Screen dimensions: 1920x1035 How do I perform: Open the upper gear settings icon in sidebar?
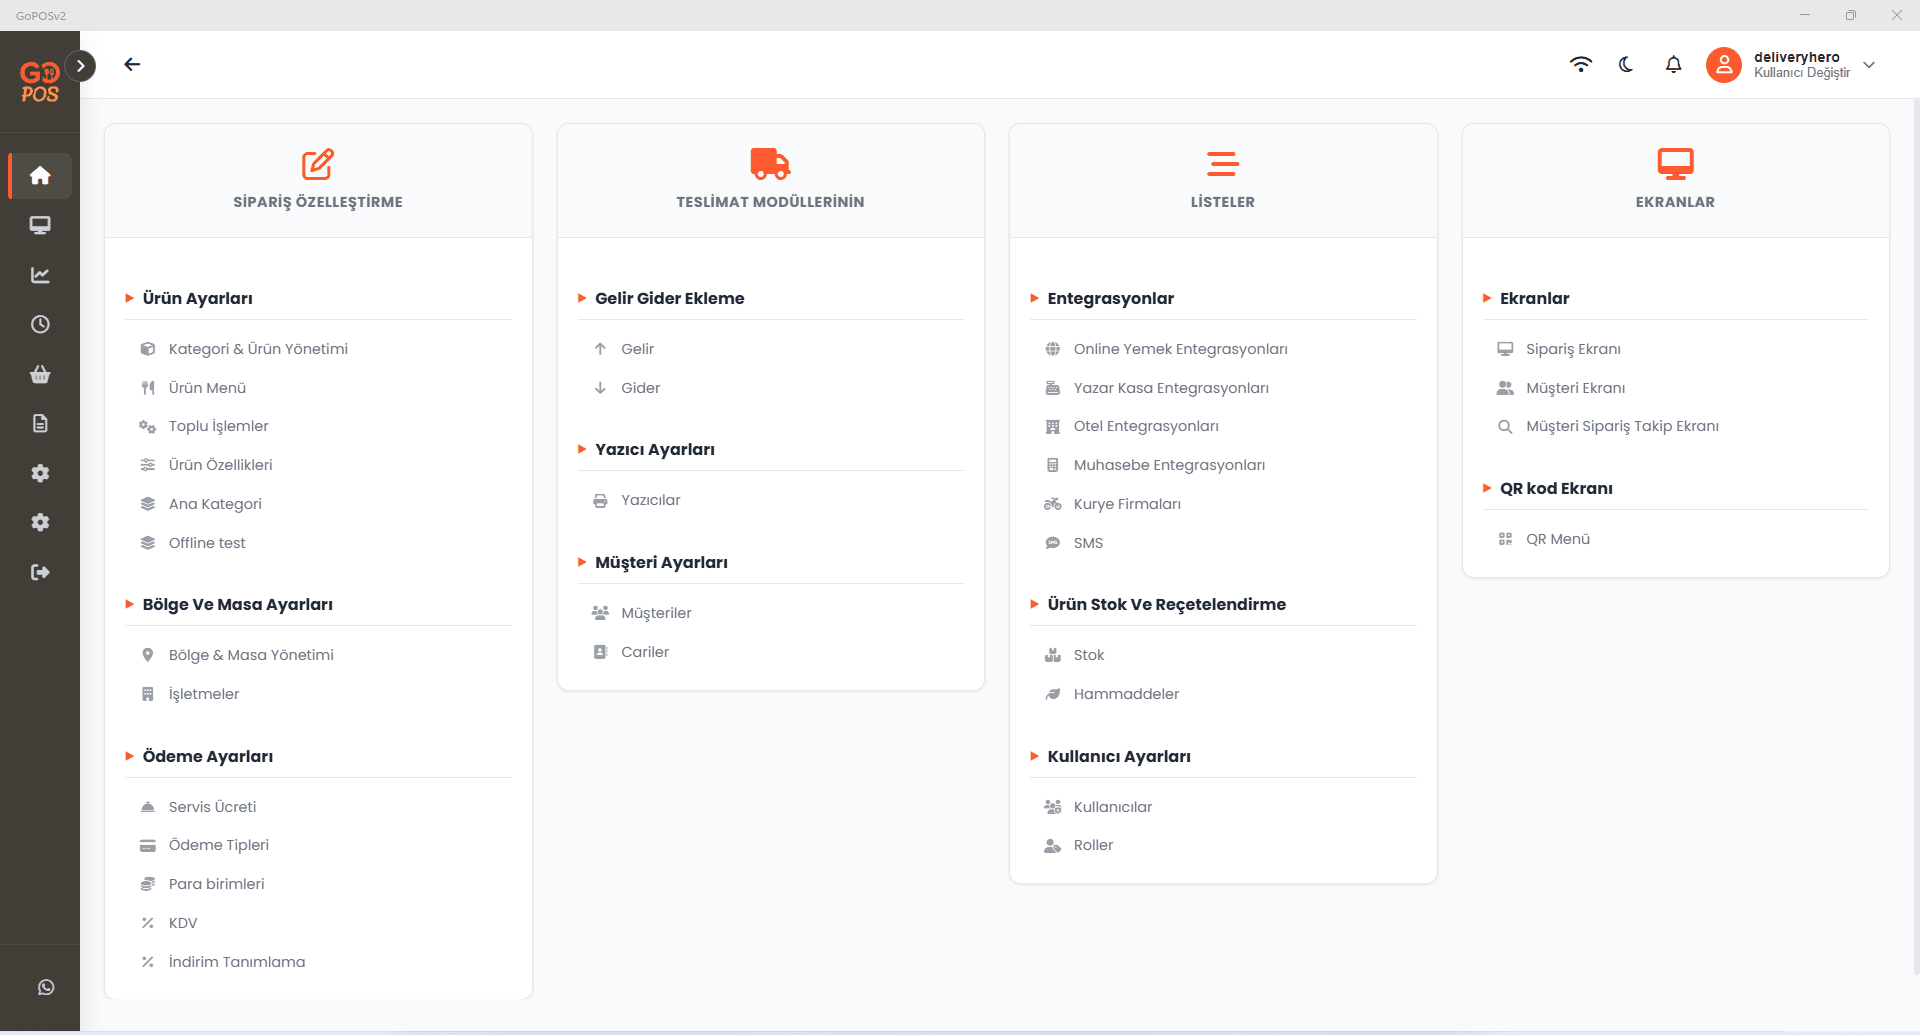40,473
